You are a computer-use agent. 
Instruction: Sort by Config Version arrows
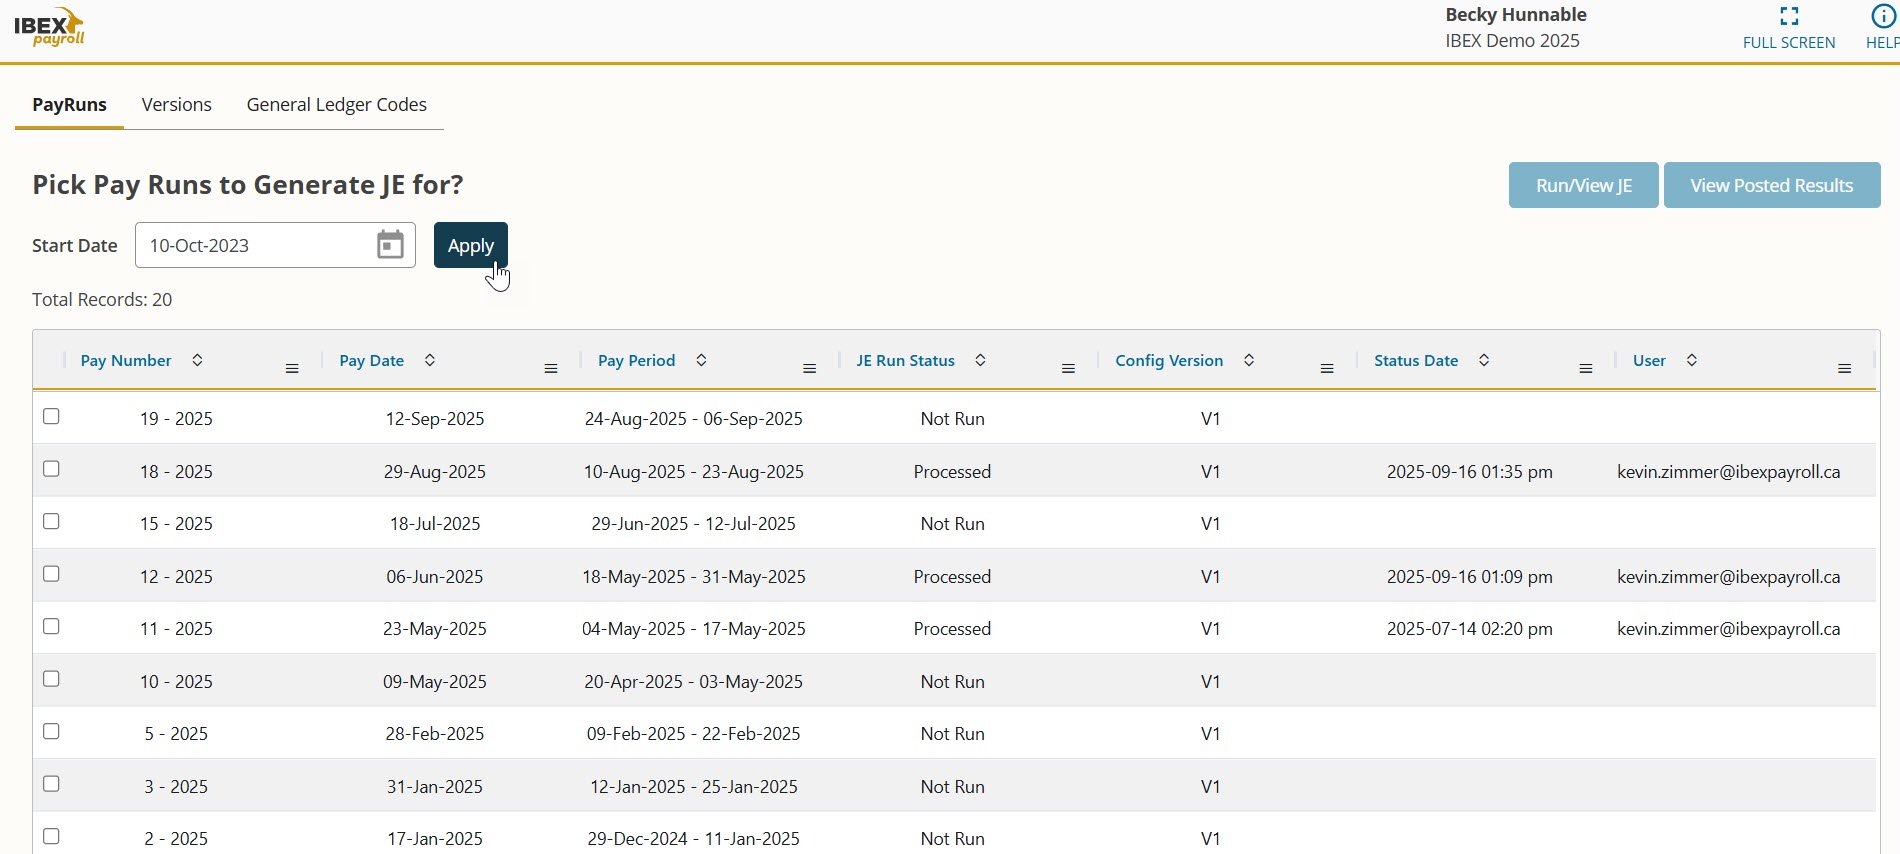(x=1249, y=361)
